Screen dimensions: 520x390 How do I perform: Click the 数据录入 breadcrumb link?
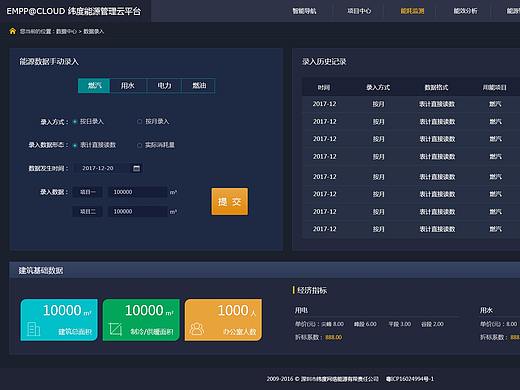[94, 31]
